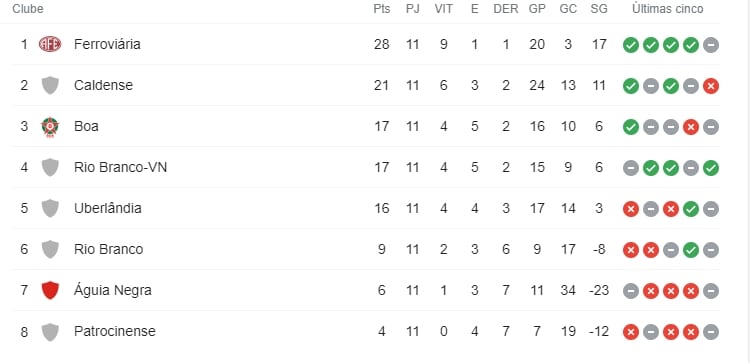Click Rio Branco-VN's latest green win icon
Screen dimensions: 750x363
pyautogui.click(x=711, y=168)
